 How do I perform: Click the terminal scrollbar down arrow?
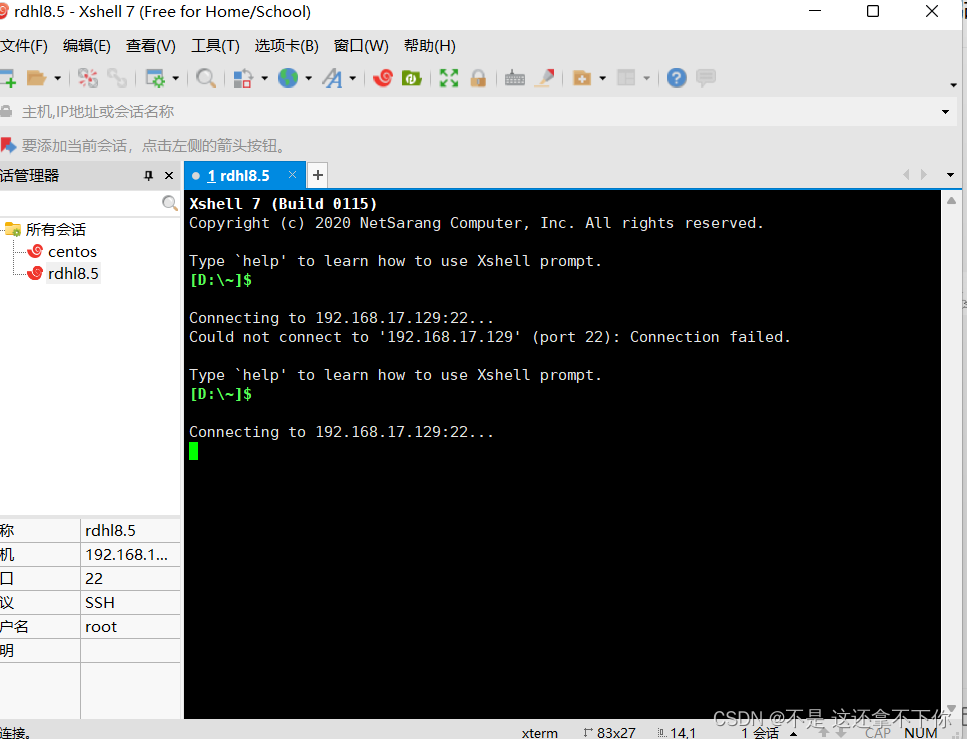pyautogui.click(x=951, y=707)
